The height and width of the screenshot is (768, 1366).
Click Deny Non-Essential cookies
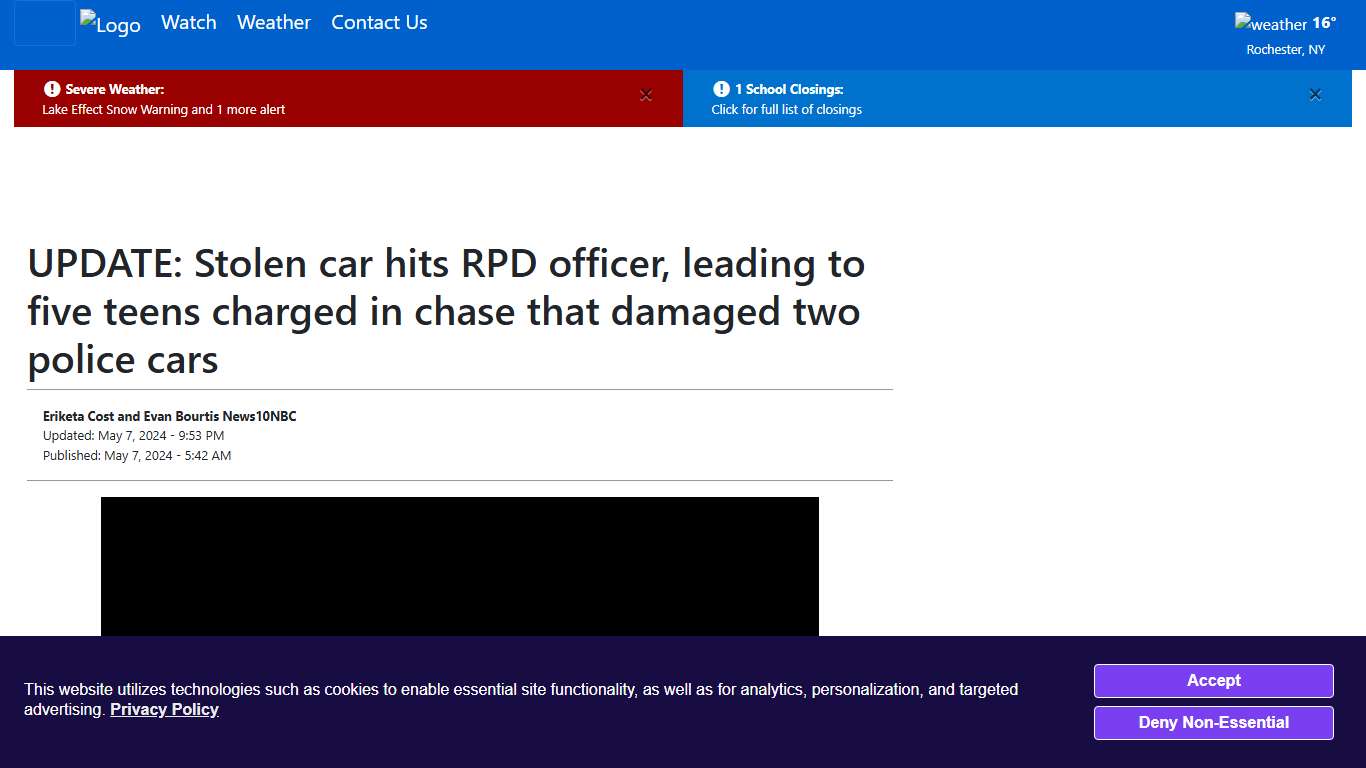(x=1213, y=722)
